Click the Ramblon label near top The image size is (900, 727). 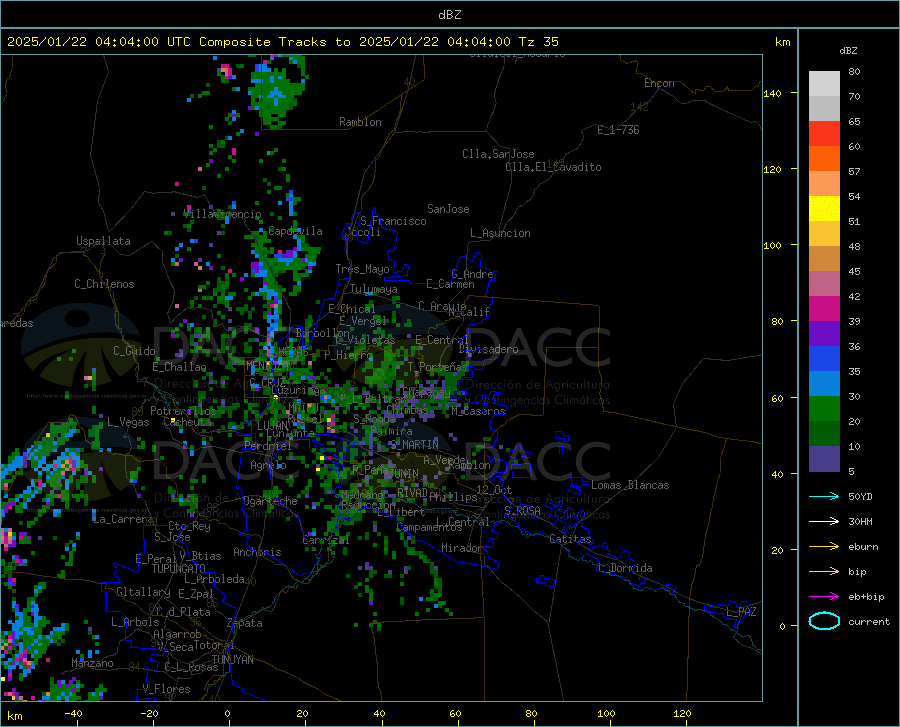(x=360, y=122)
